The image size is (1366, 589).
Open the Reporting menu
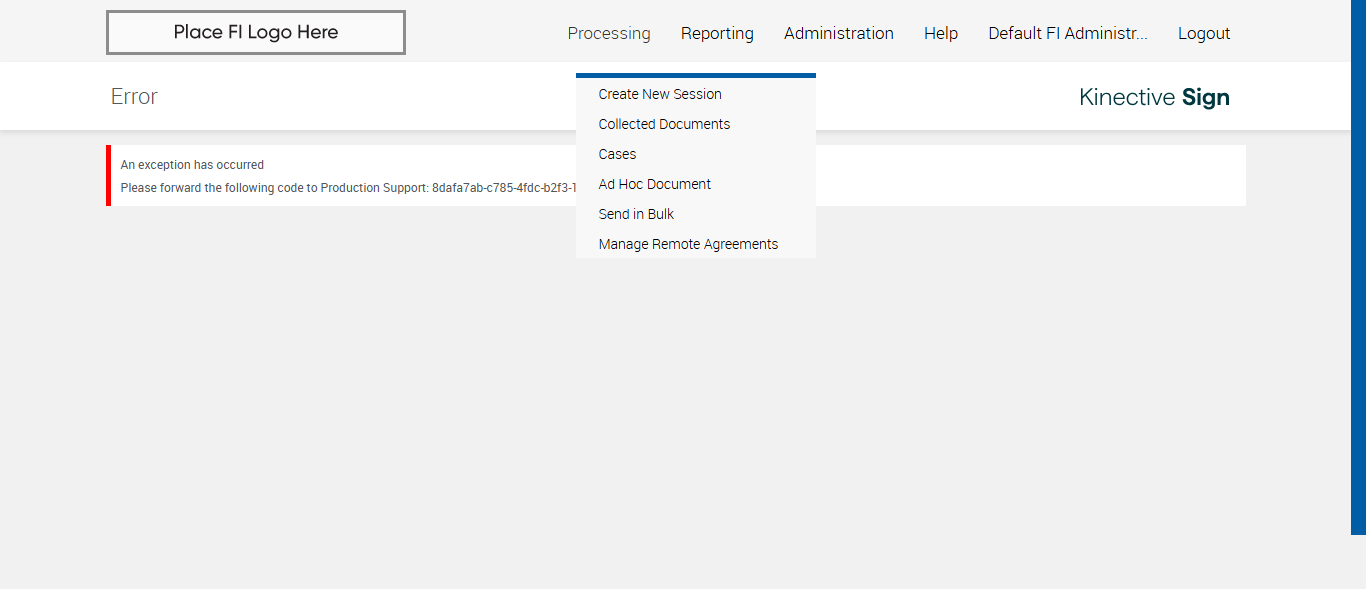tap(717, 33)
